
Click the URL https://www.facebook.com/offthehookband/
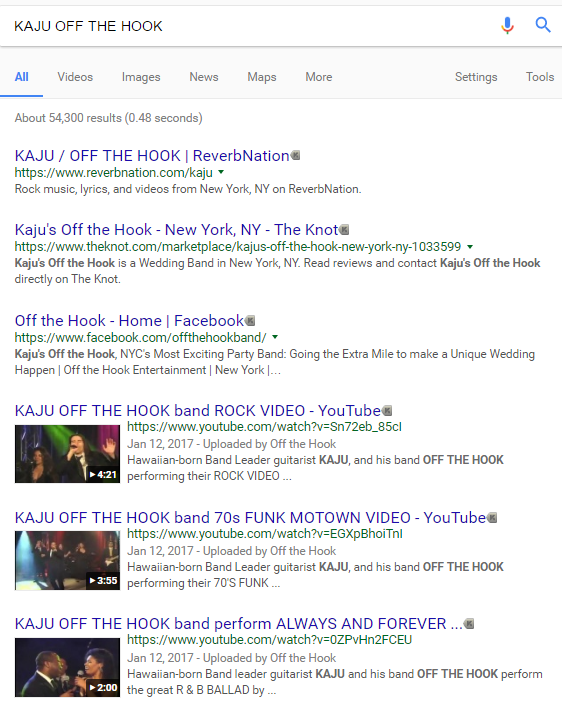point(141,337)
